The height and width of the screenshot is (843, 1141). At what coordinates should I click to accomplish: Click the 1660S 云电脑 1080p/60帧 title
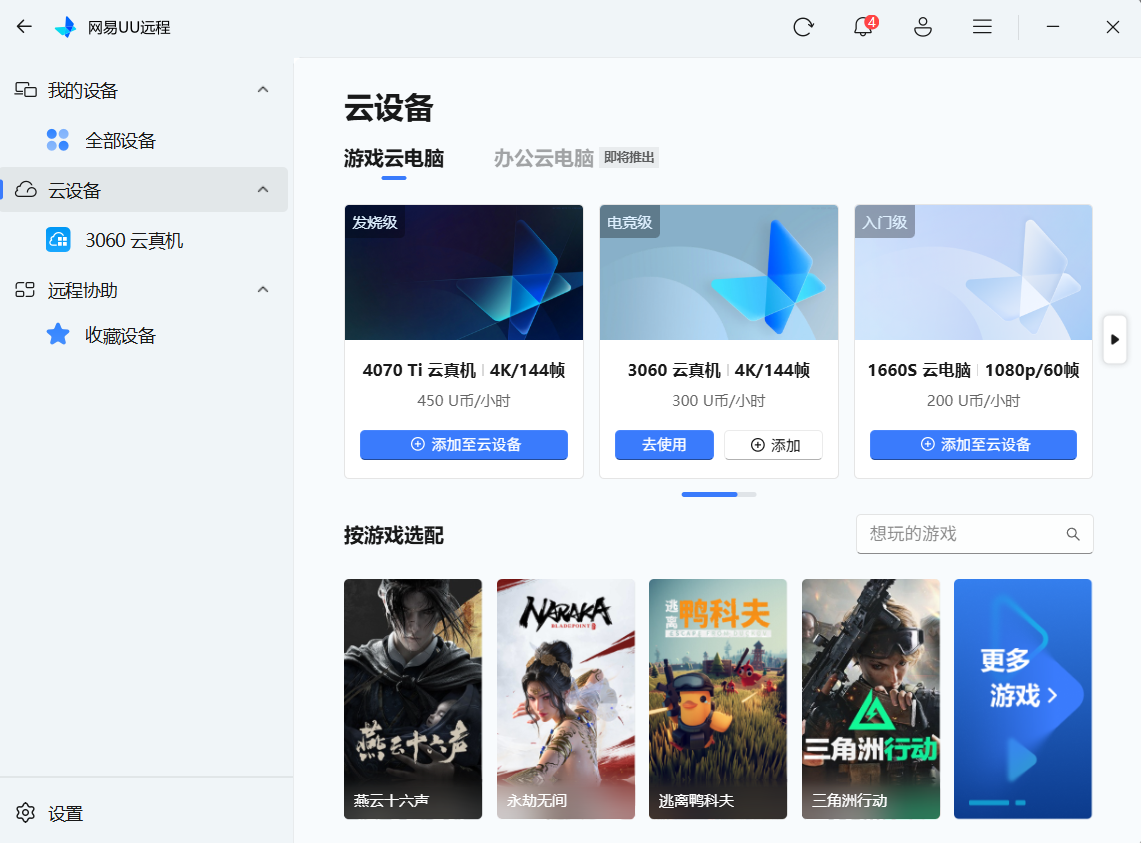coord(973,371)
